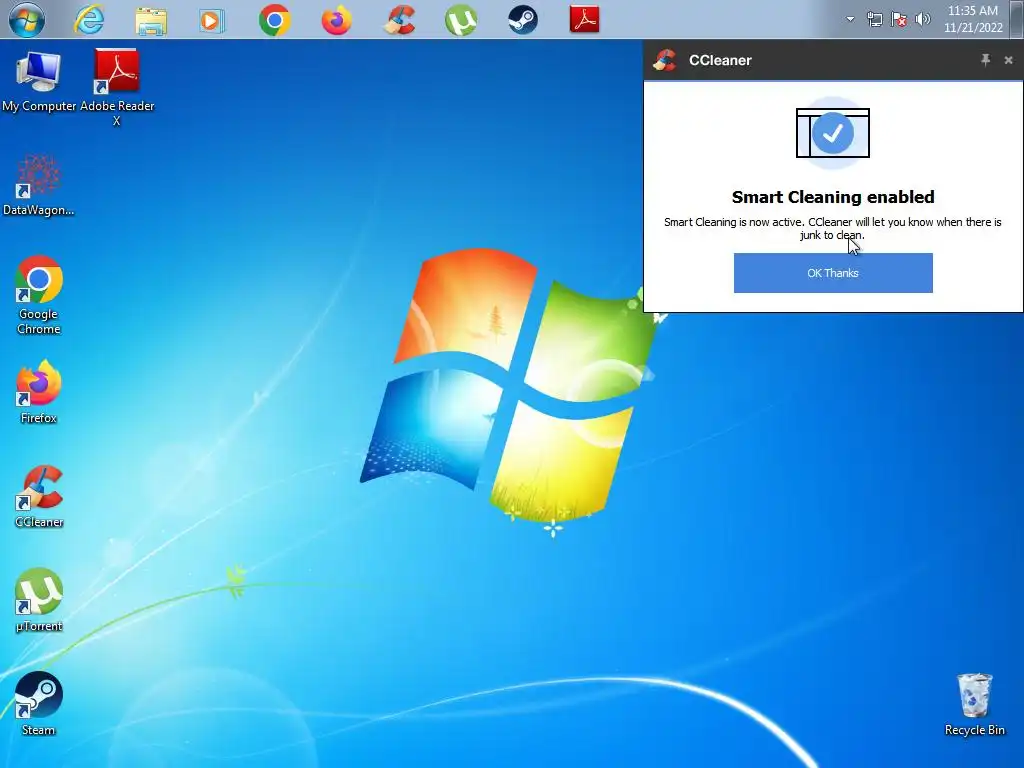Click the taskbar clock showing 11:35 AM
Viewport: 1024px width, 768px height.
[973, 19]
